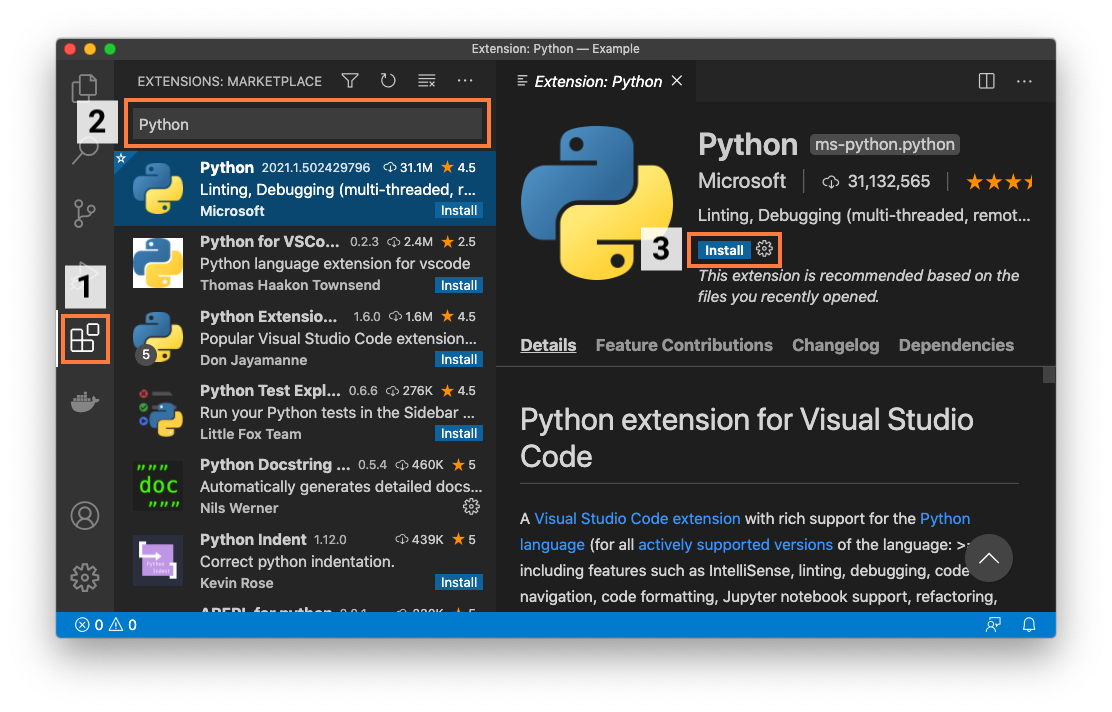Open the Python language link
The width and height of the screenshot is (1112, 712).
tap(945, 518)
